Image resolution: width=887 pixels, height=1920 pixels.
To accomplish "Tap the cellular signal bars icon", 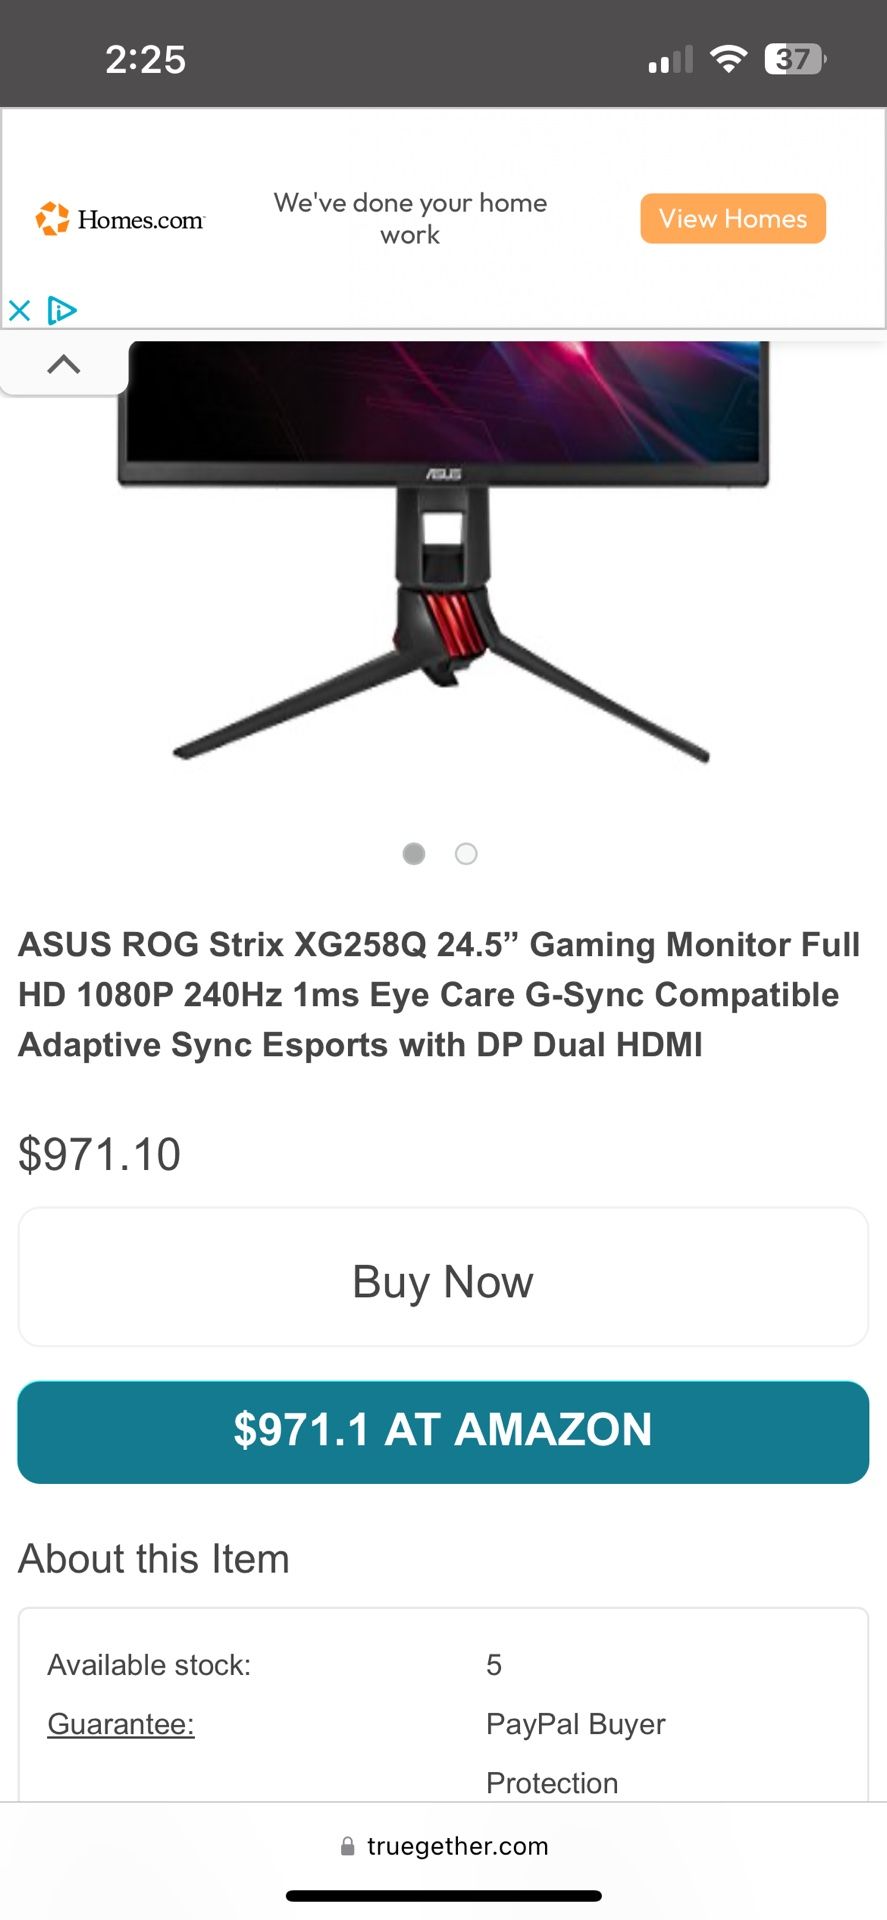I will coord(670,60).
